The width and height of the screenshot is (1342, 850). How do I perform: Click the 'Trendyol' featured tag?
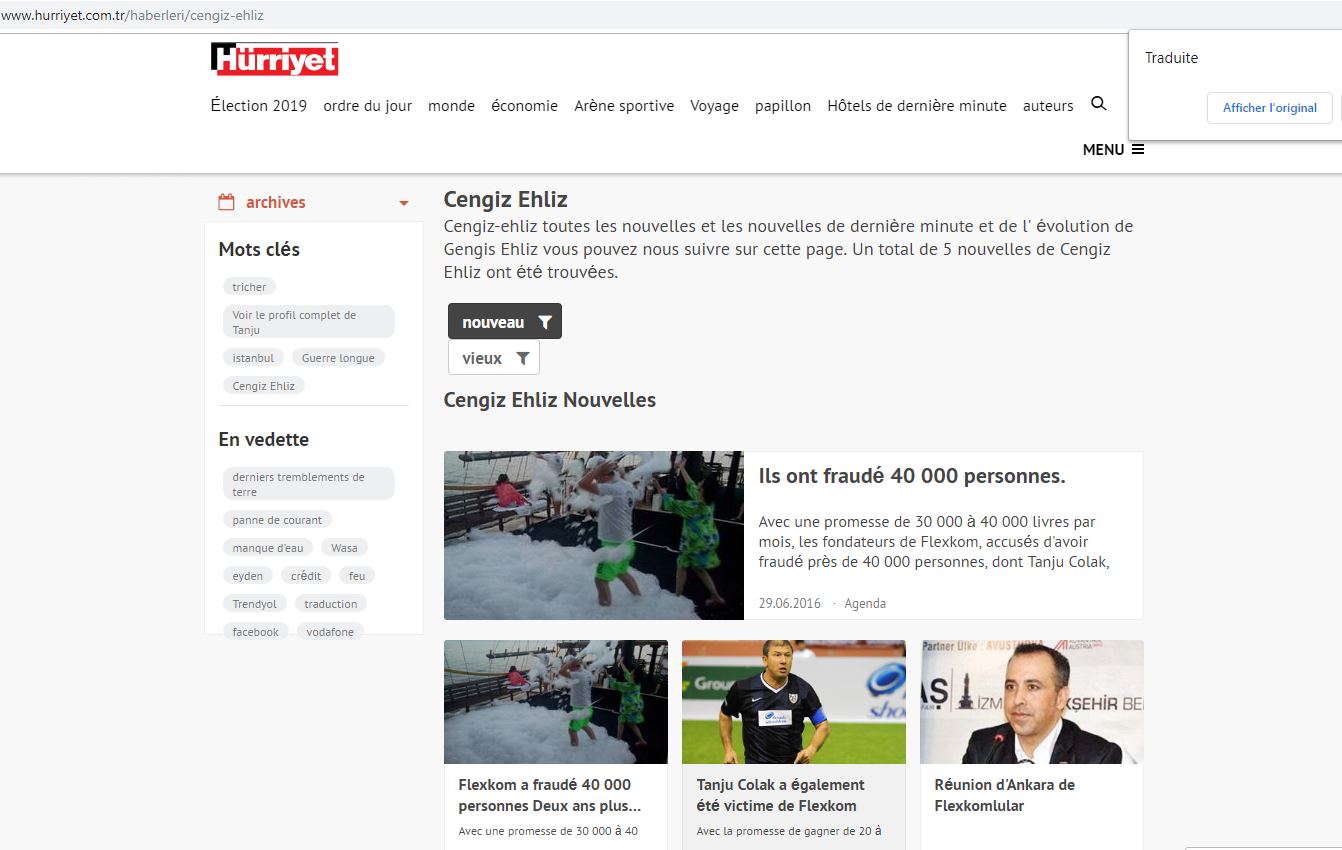click(255, 604)
